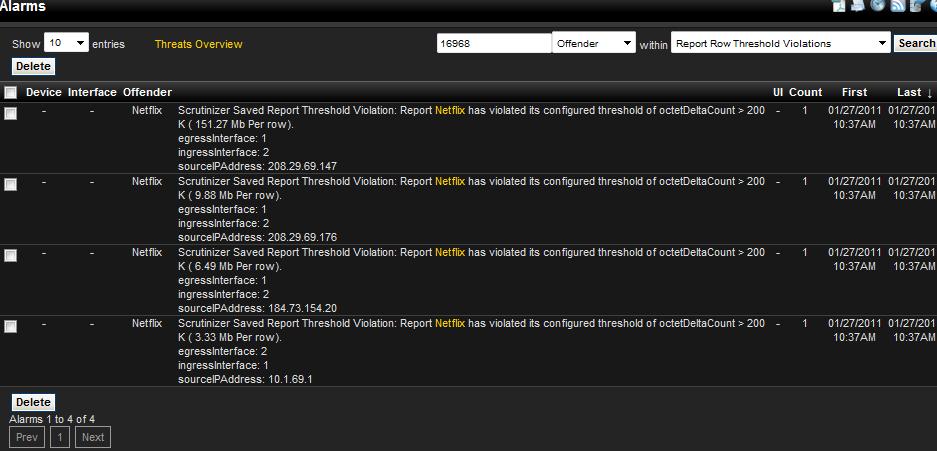Click the '( 9.88 Mb Per row)' text
The width and height of the screenshot is (937, 451).
pyautogui.click(x=235, y=196)
